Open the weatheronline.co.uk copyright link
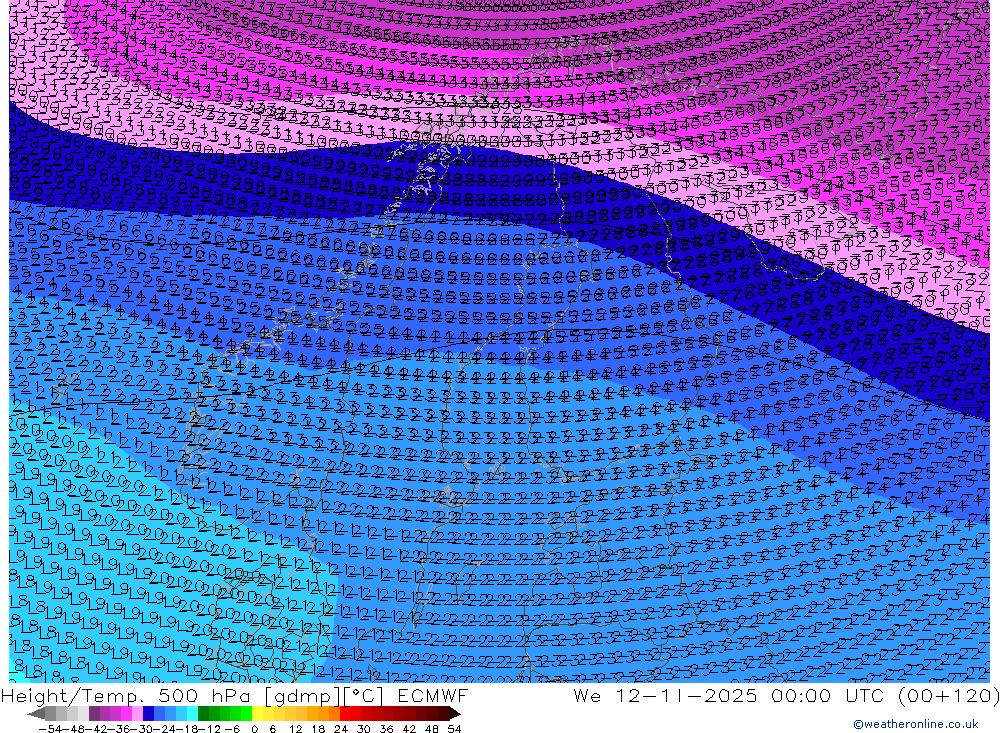Viewport: 1000px width, 733px height. coord(916,723)
